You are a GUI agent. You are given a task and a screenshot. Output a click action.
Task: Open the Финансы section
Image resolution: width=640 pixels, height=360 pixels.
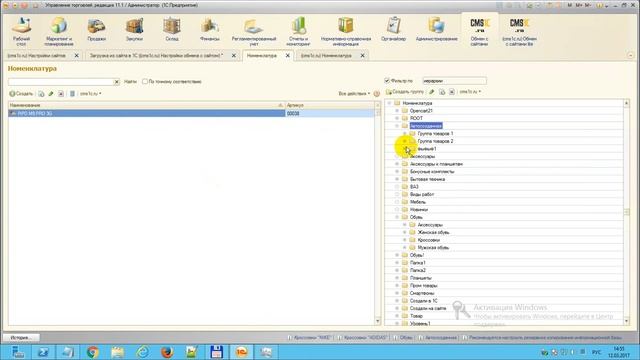210,29
